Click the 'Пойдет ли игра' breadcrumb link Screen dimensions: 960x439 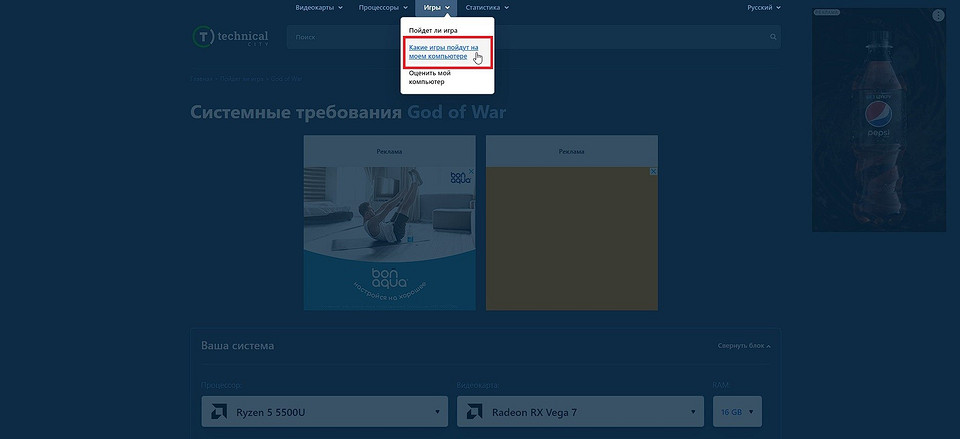point(242,79)
